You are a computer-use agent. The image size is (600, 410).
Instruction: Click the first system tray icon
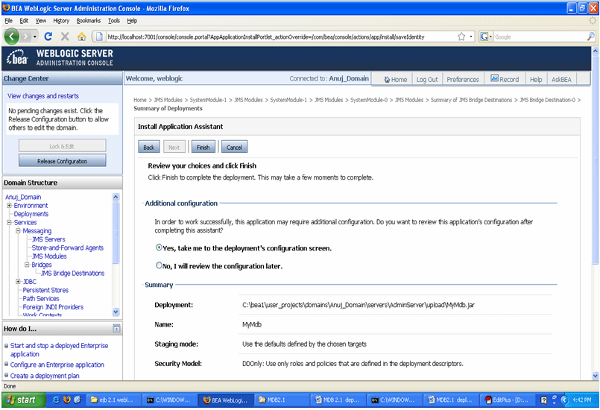[544, 400]
